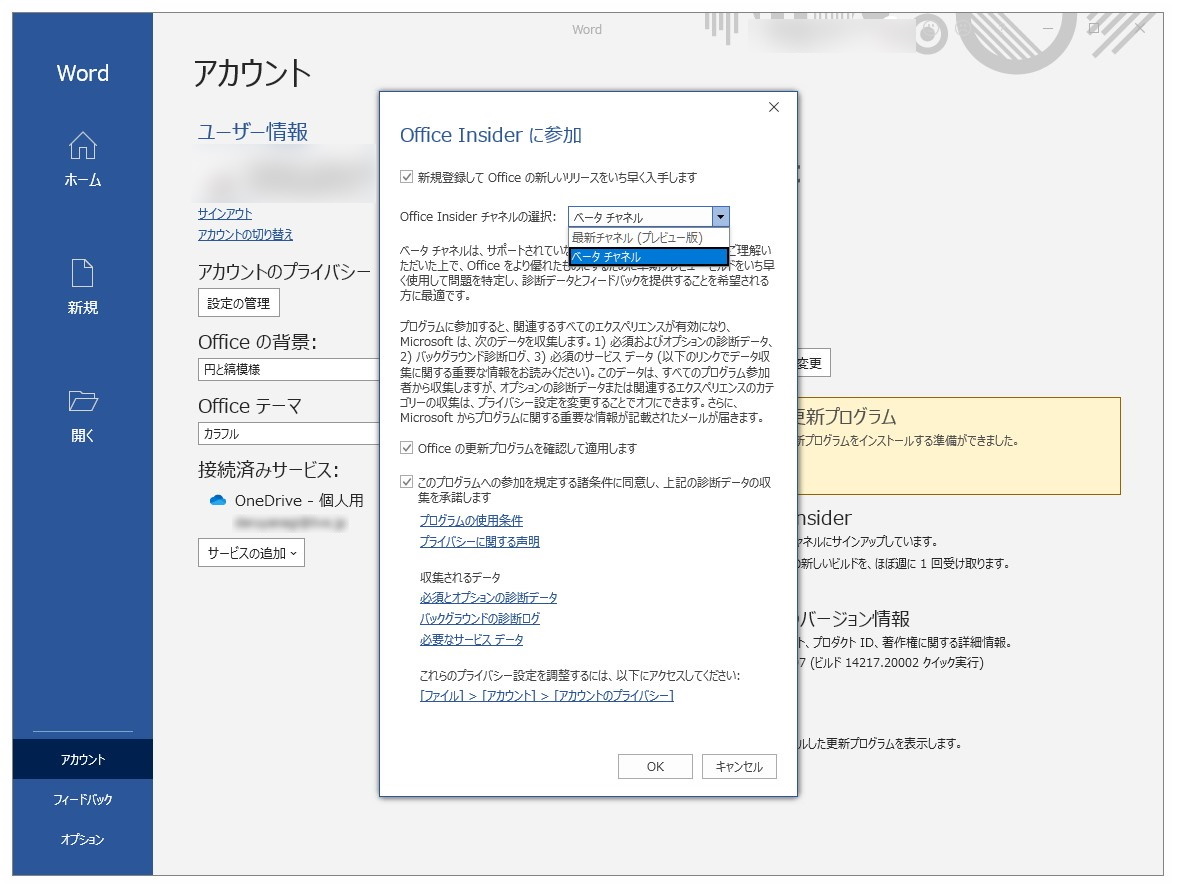1177x888 pixels.
Task: Open オプション from the sidebar
Action: coord(83,840)
